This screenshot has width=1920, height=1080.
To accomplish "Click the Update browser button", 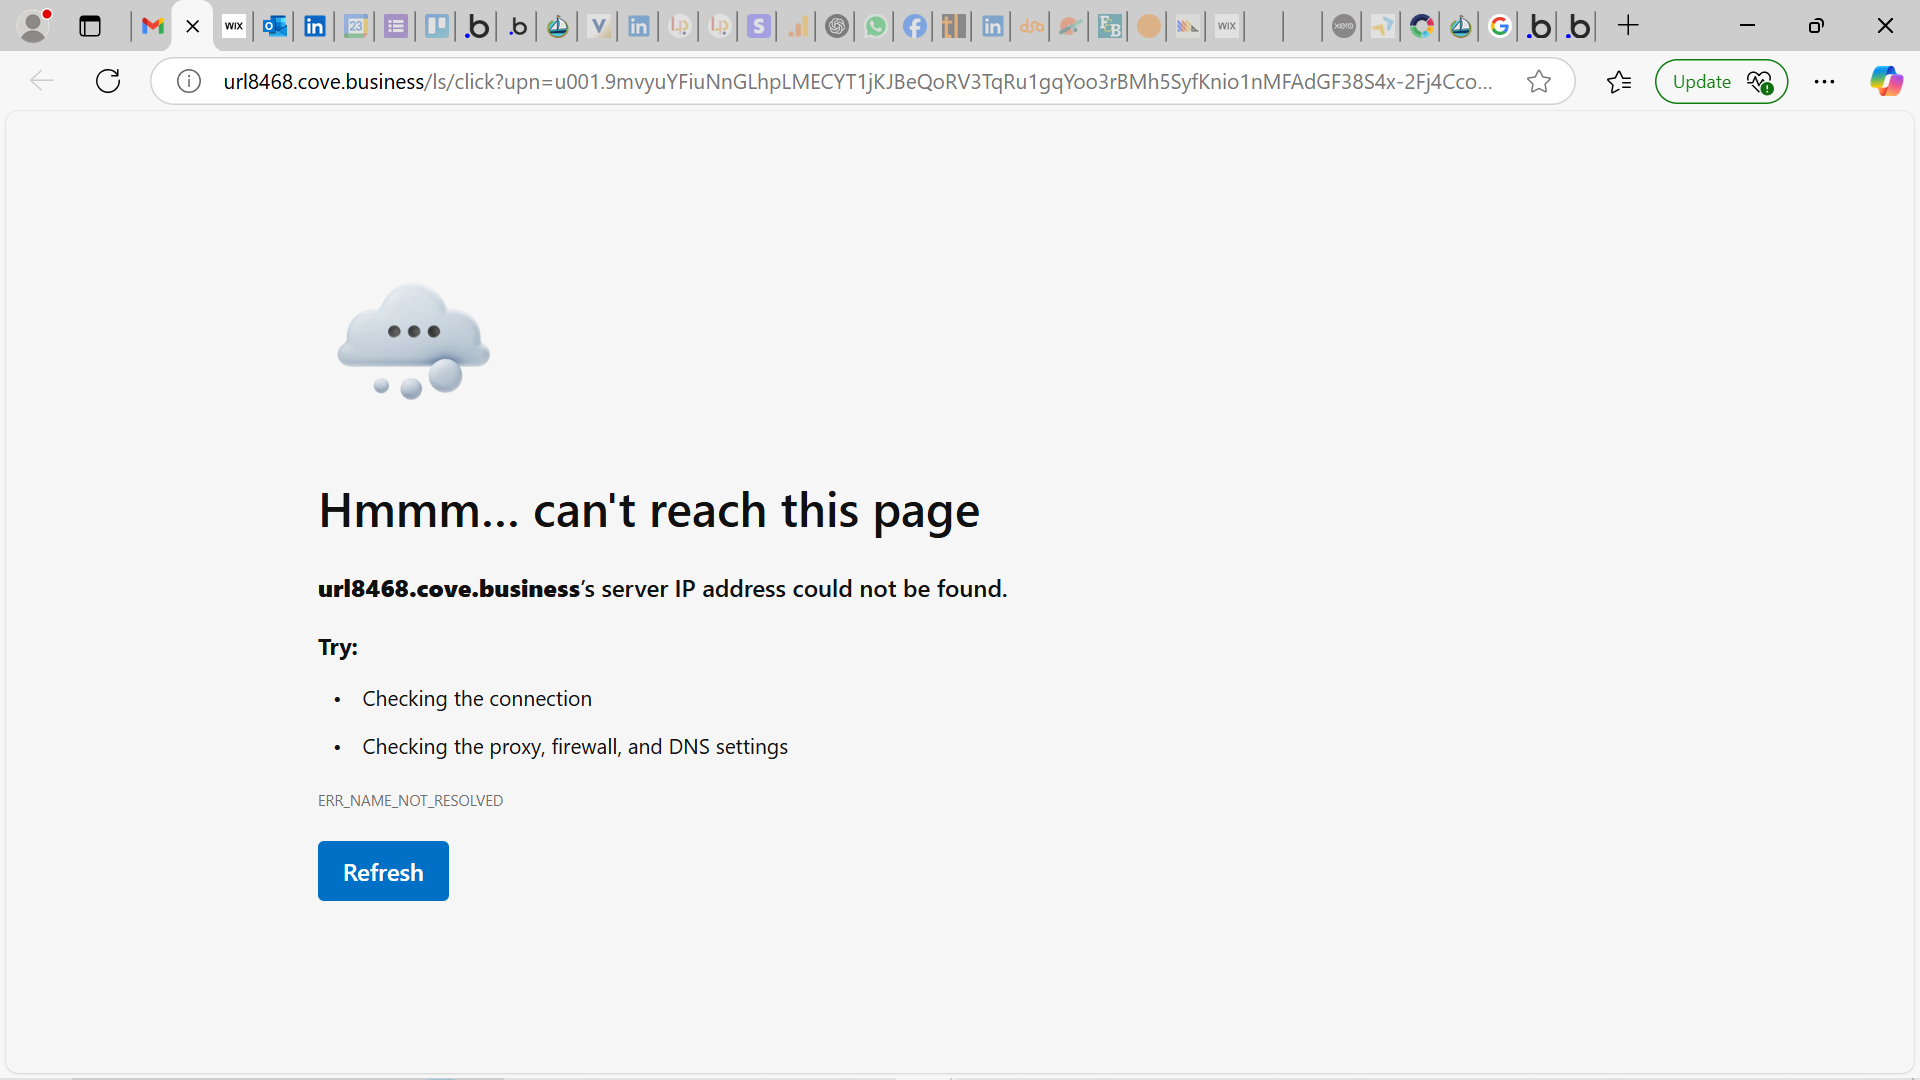I will pyautogui.click(x=1721, y=81).
